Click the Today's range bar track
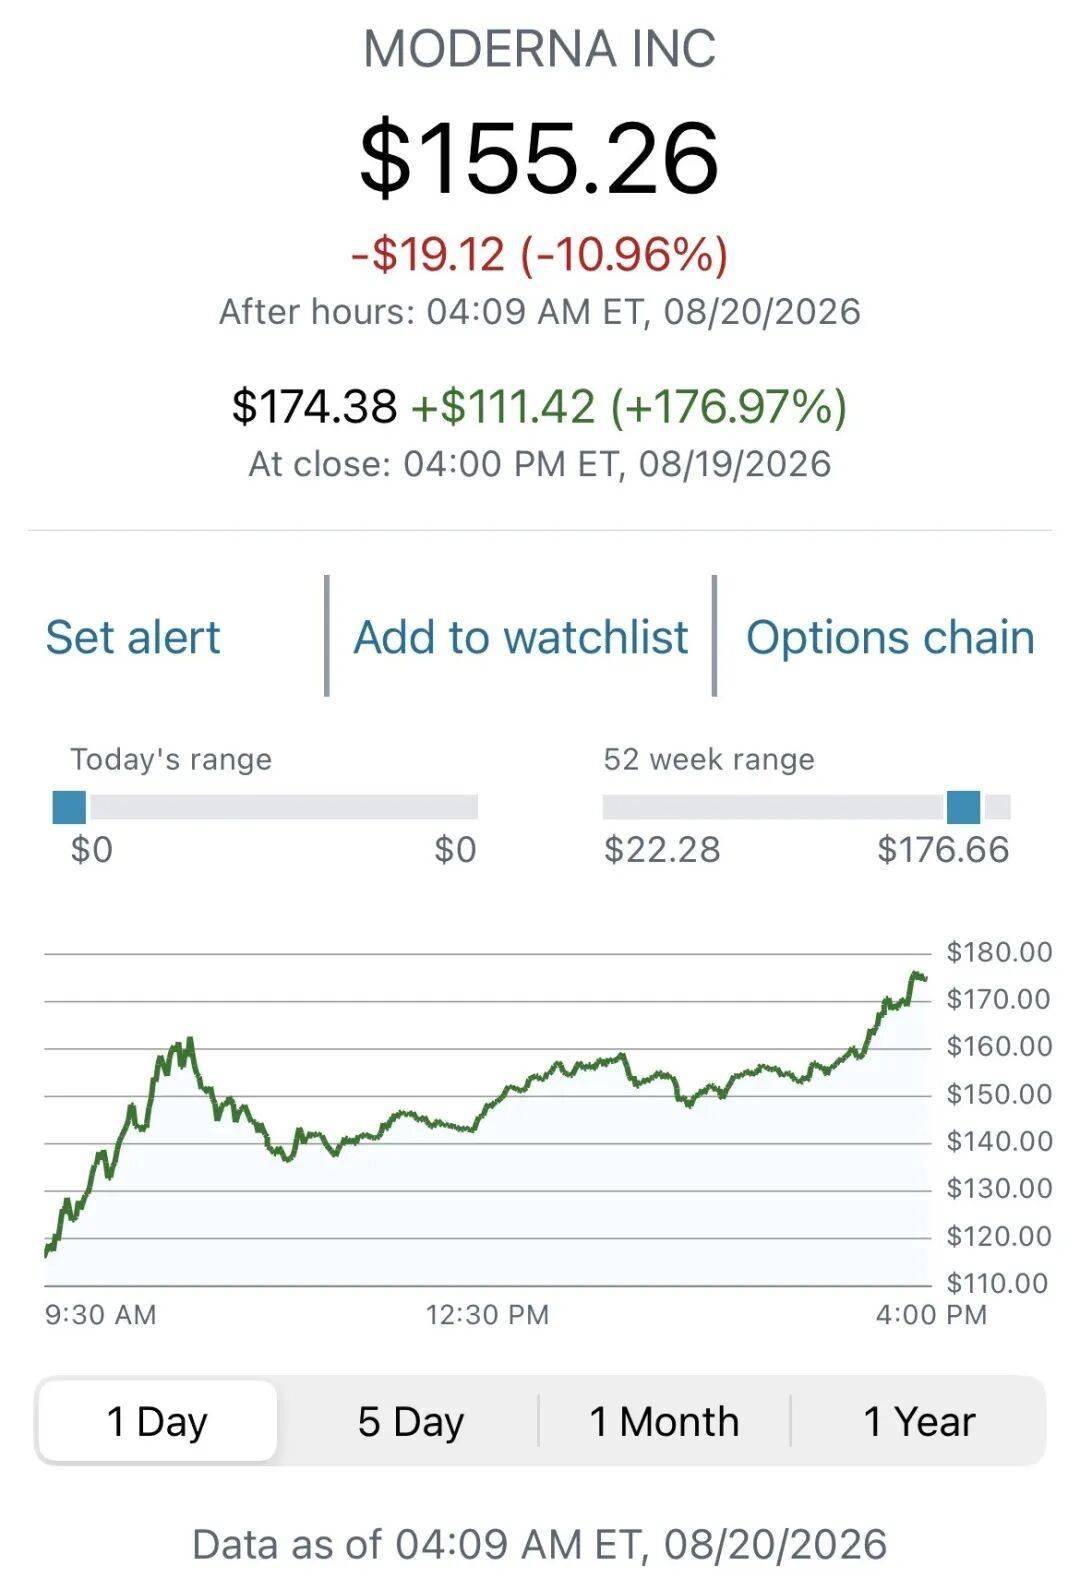 tap(265, 807)
